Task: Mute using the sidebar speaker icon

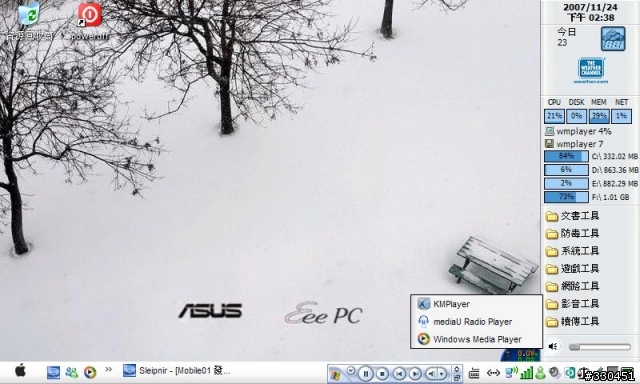Action: (x=553, y=347)
